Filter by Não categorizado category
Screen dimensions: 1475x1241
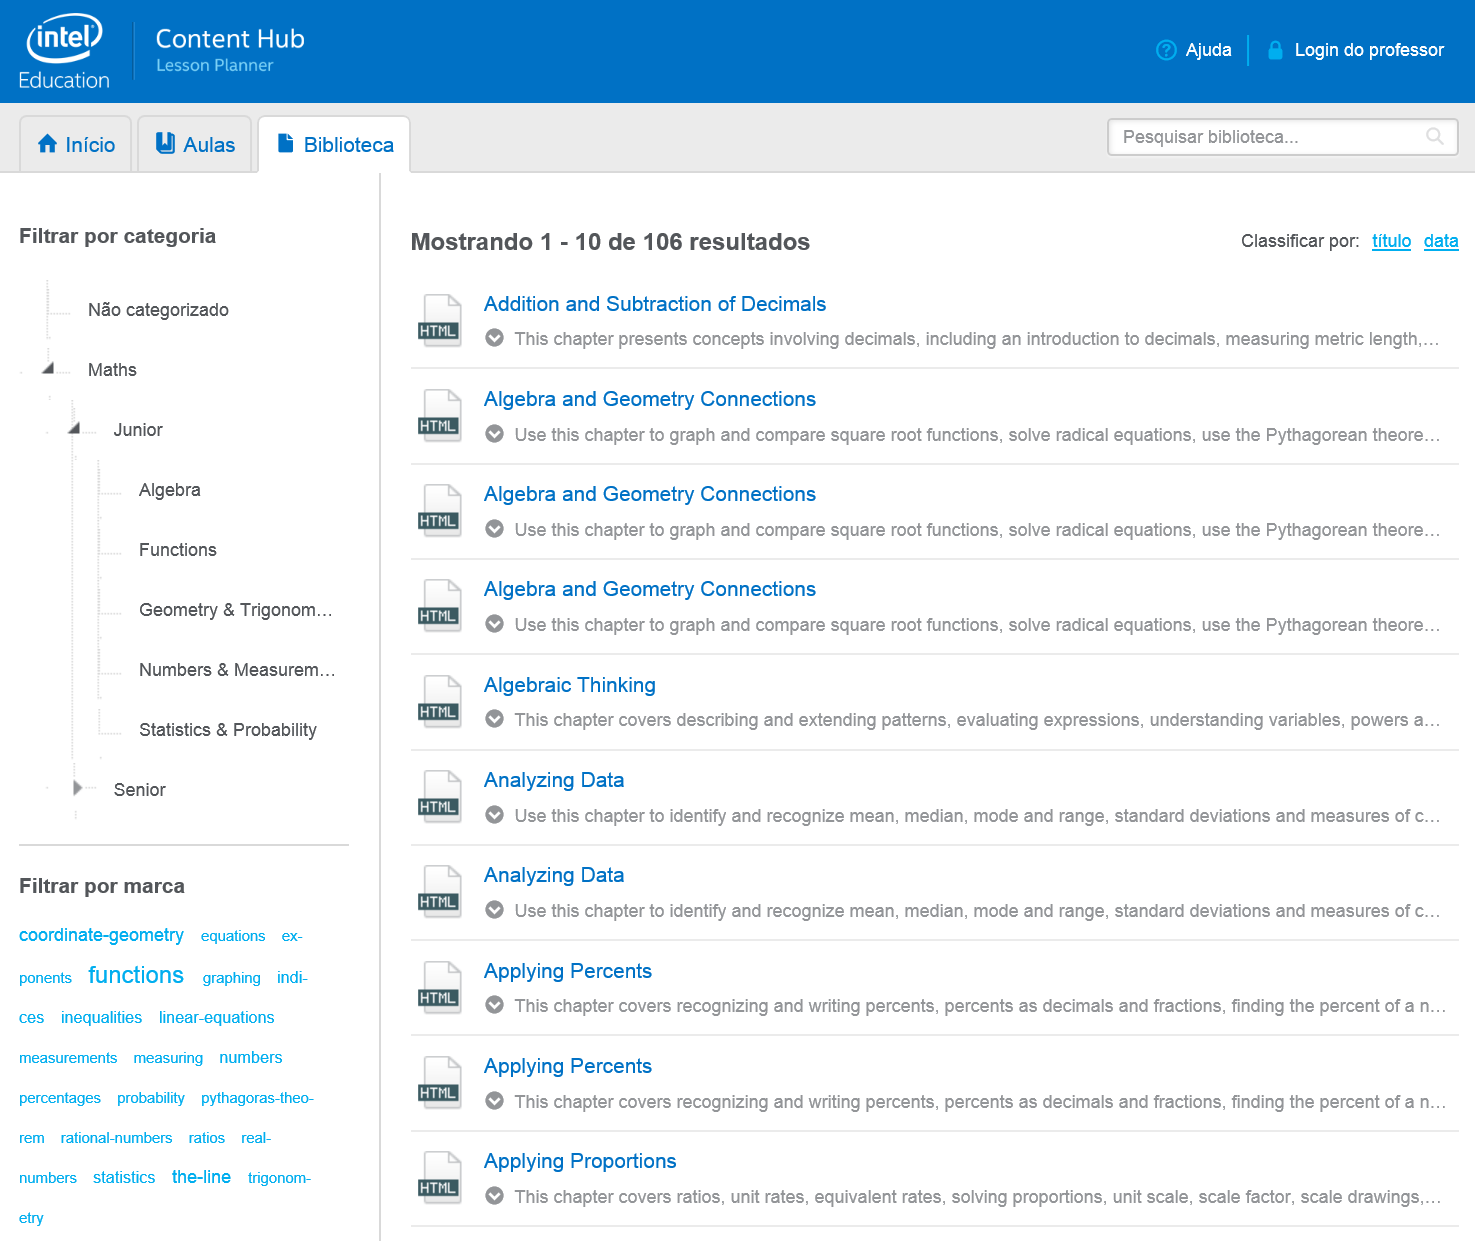[158, 310]
